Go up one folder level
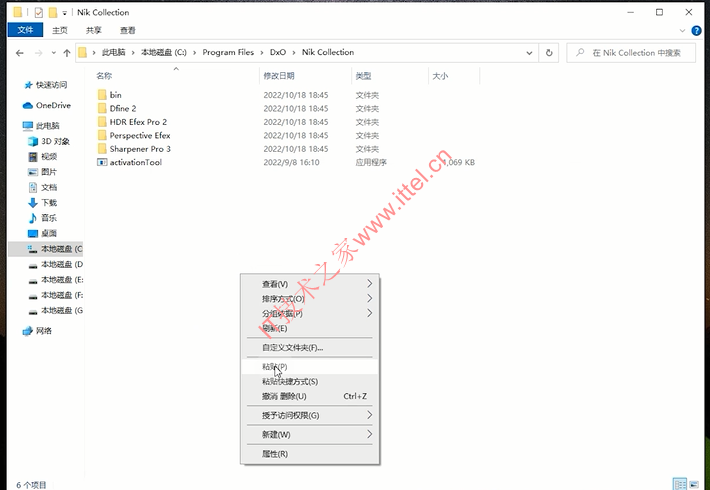The height and width of the screenshot is (490, 710). click(x=67, y=53)
